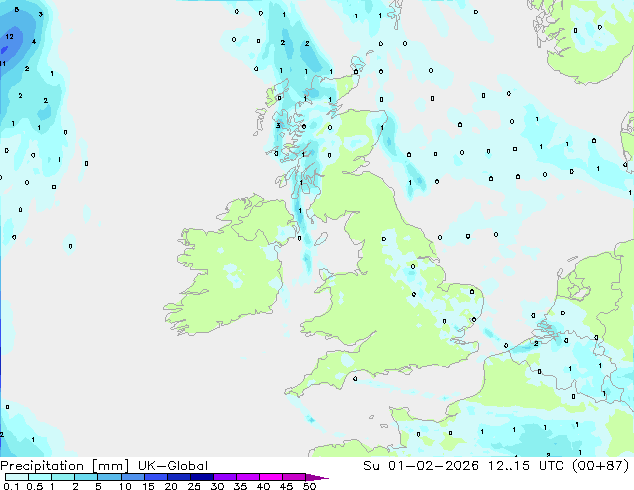Click the 20–25 mm legend color swatch
This screenshot has height=490, width=634.
[178, 477]
